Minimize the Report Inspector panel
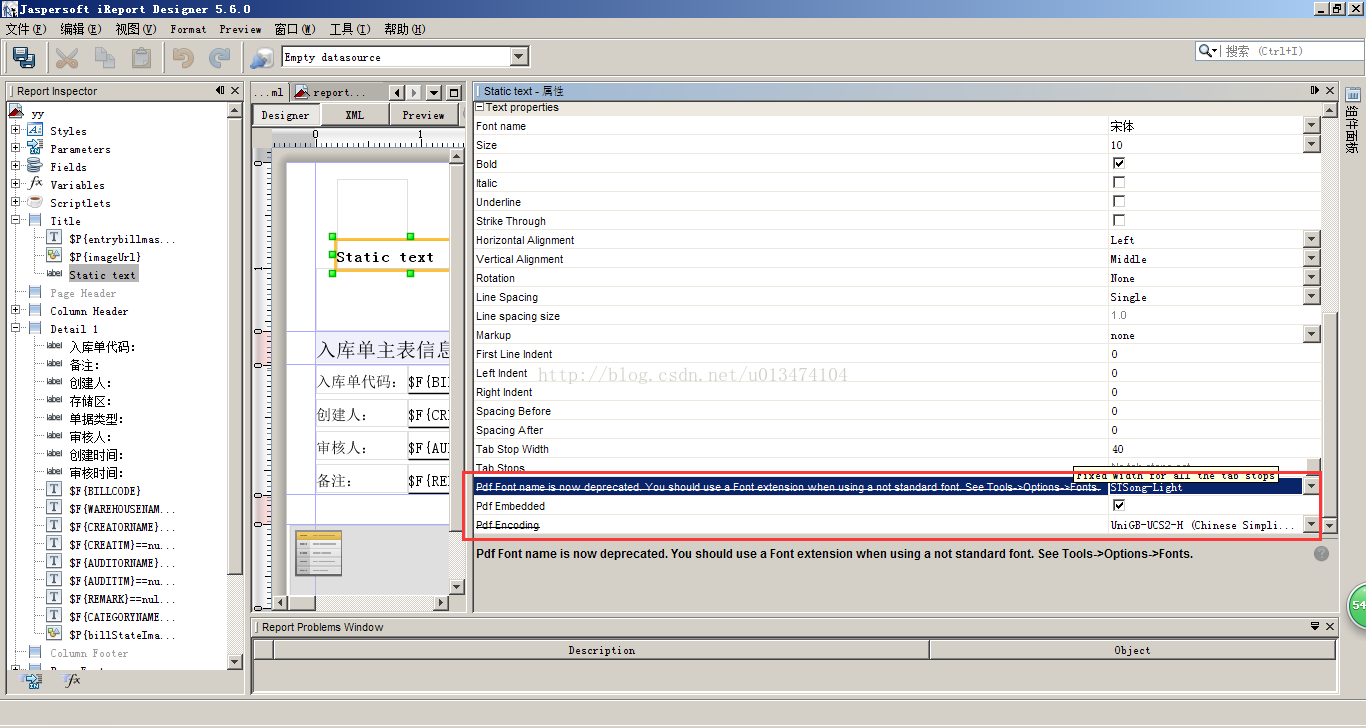1366x728 pixels. 220,90
